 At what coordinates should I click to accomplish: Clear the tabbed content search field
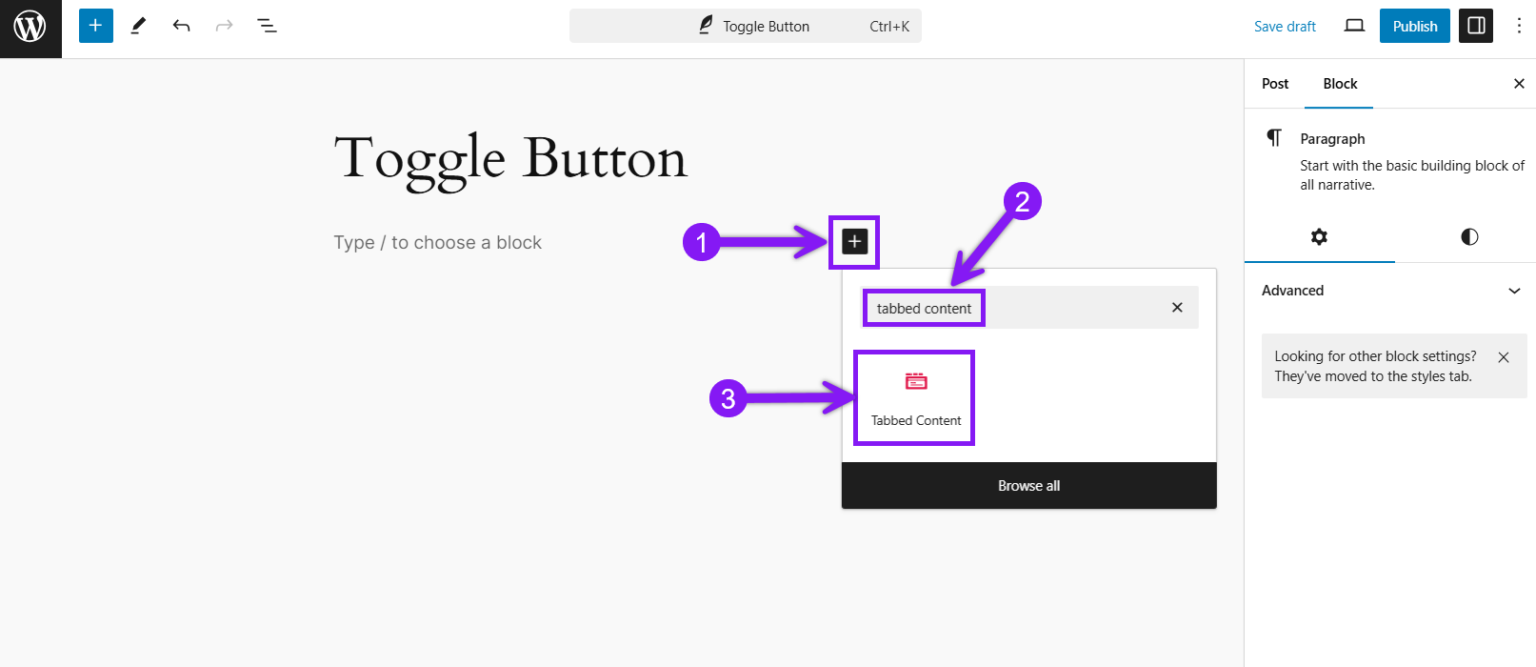(x=1176, y=307)
